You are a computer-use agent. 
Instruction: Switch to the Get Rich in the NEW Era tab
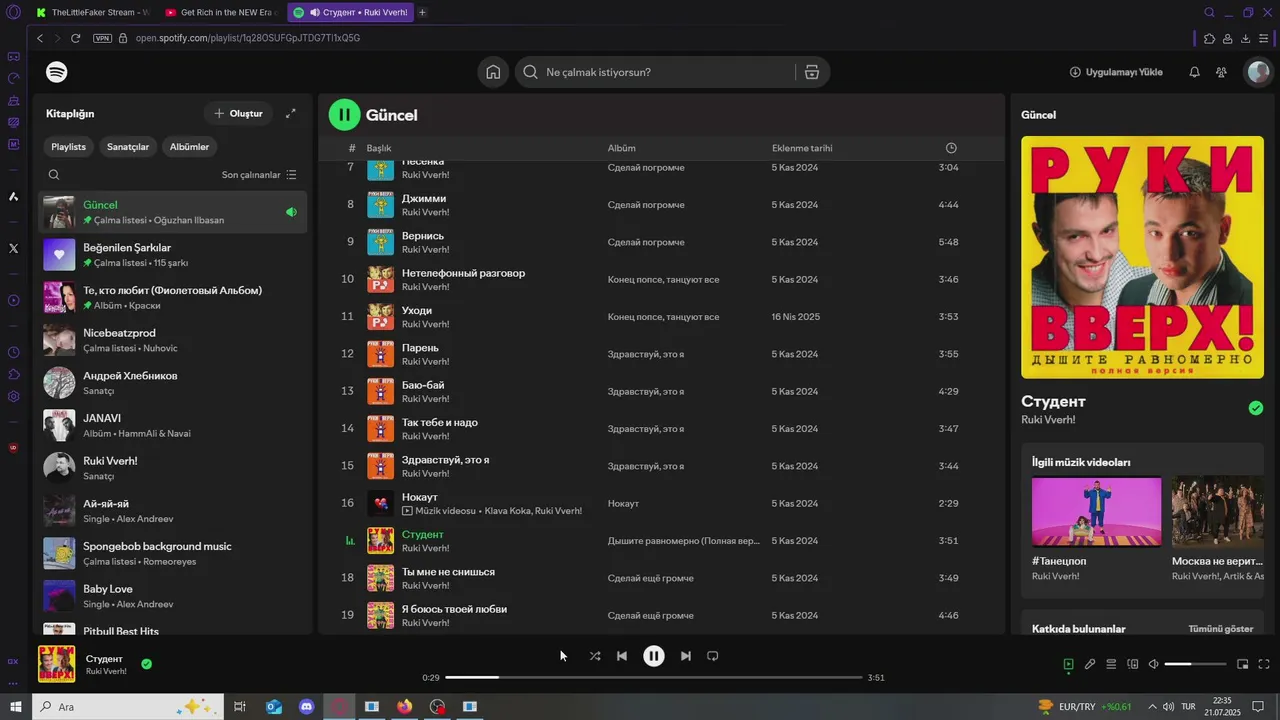pos(221,12)
